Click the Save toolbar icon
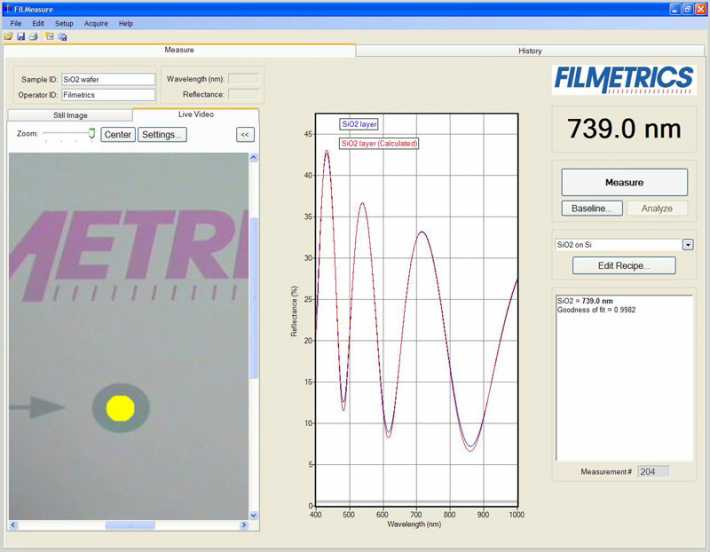This screenshot has width=710, height=552. [20, 36]
